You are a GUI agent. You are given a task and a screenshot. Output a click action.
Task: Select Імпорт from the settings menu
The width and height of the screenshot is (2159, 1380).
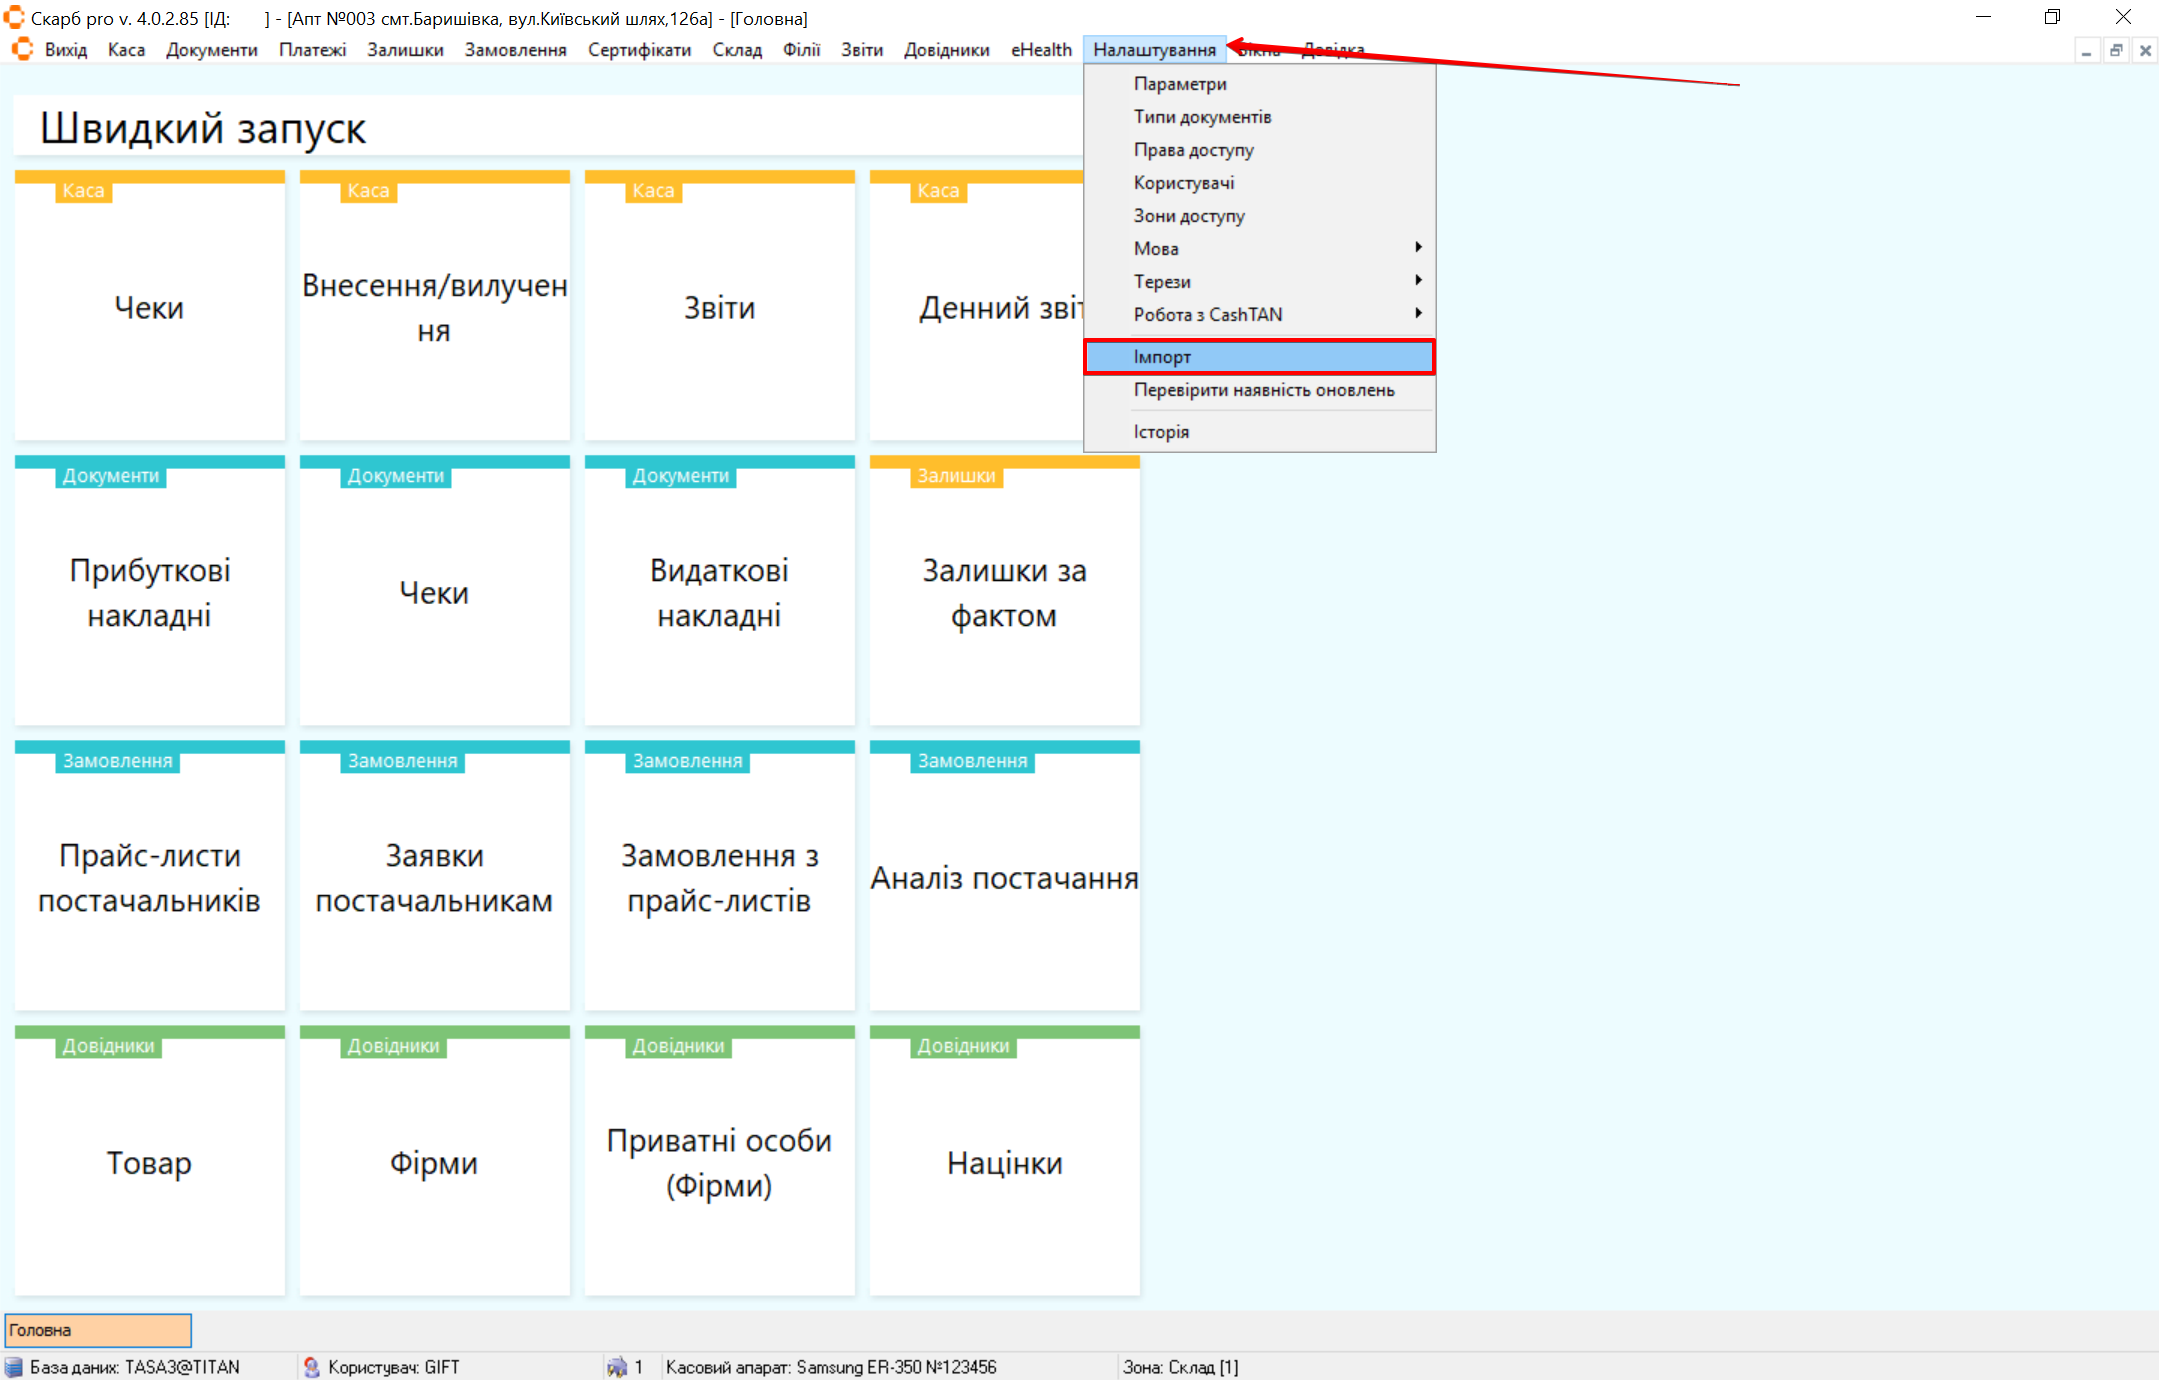[x=1259, y=357]
